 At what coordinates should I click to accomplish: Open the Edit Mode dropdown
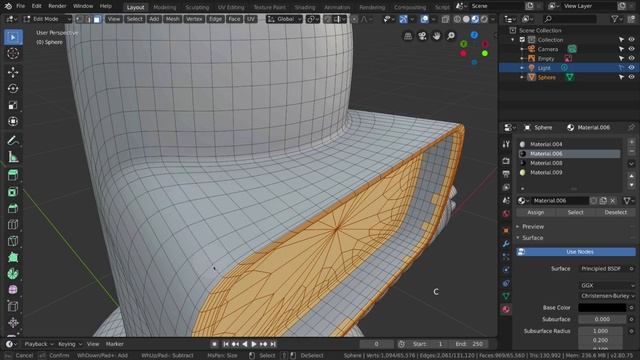tap(47, 19)
